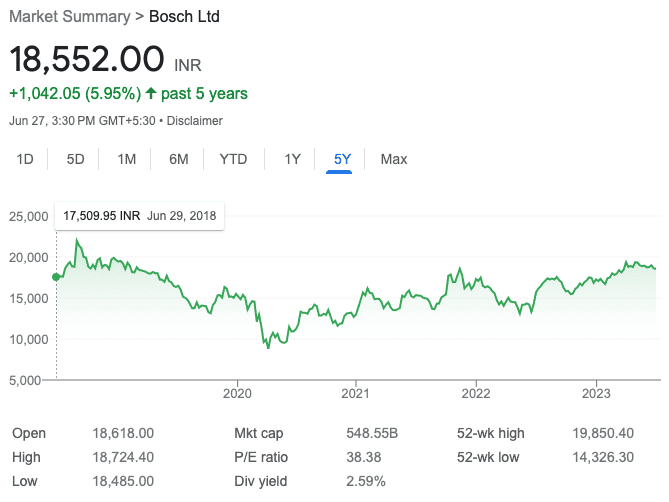Viewport: 669px width, 502px height.
Task: Switch chart to 6M range
Action: point(178,159)
